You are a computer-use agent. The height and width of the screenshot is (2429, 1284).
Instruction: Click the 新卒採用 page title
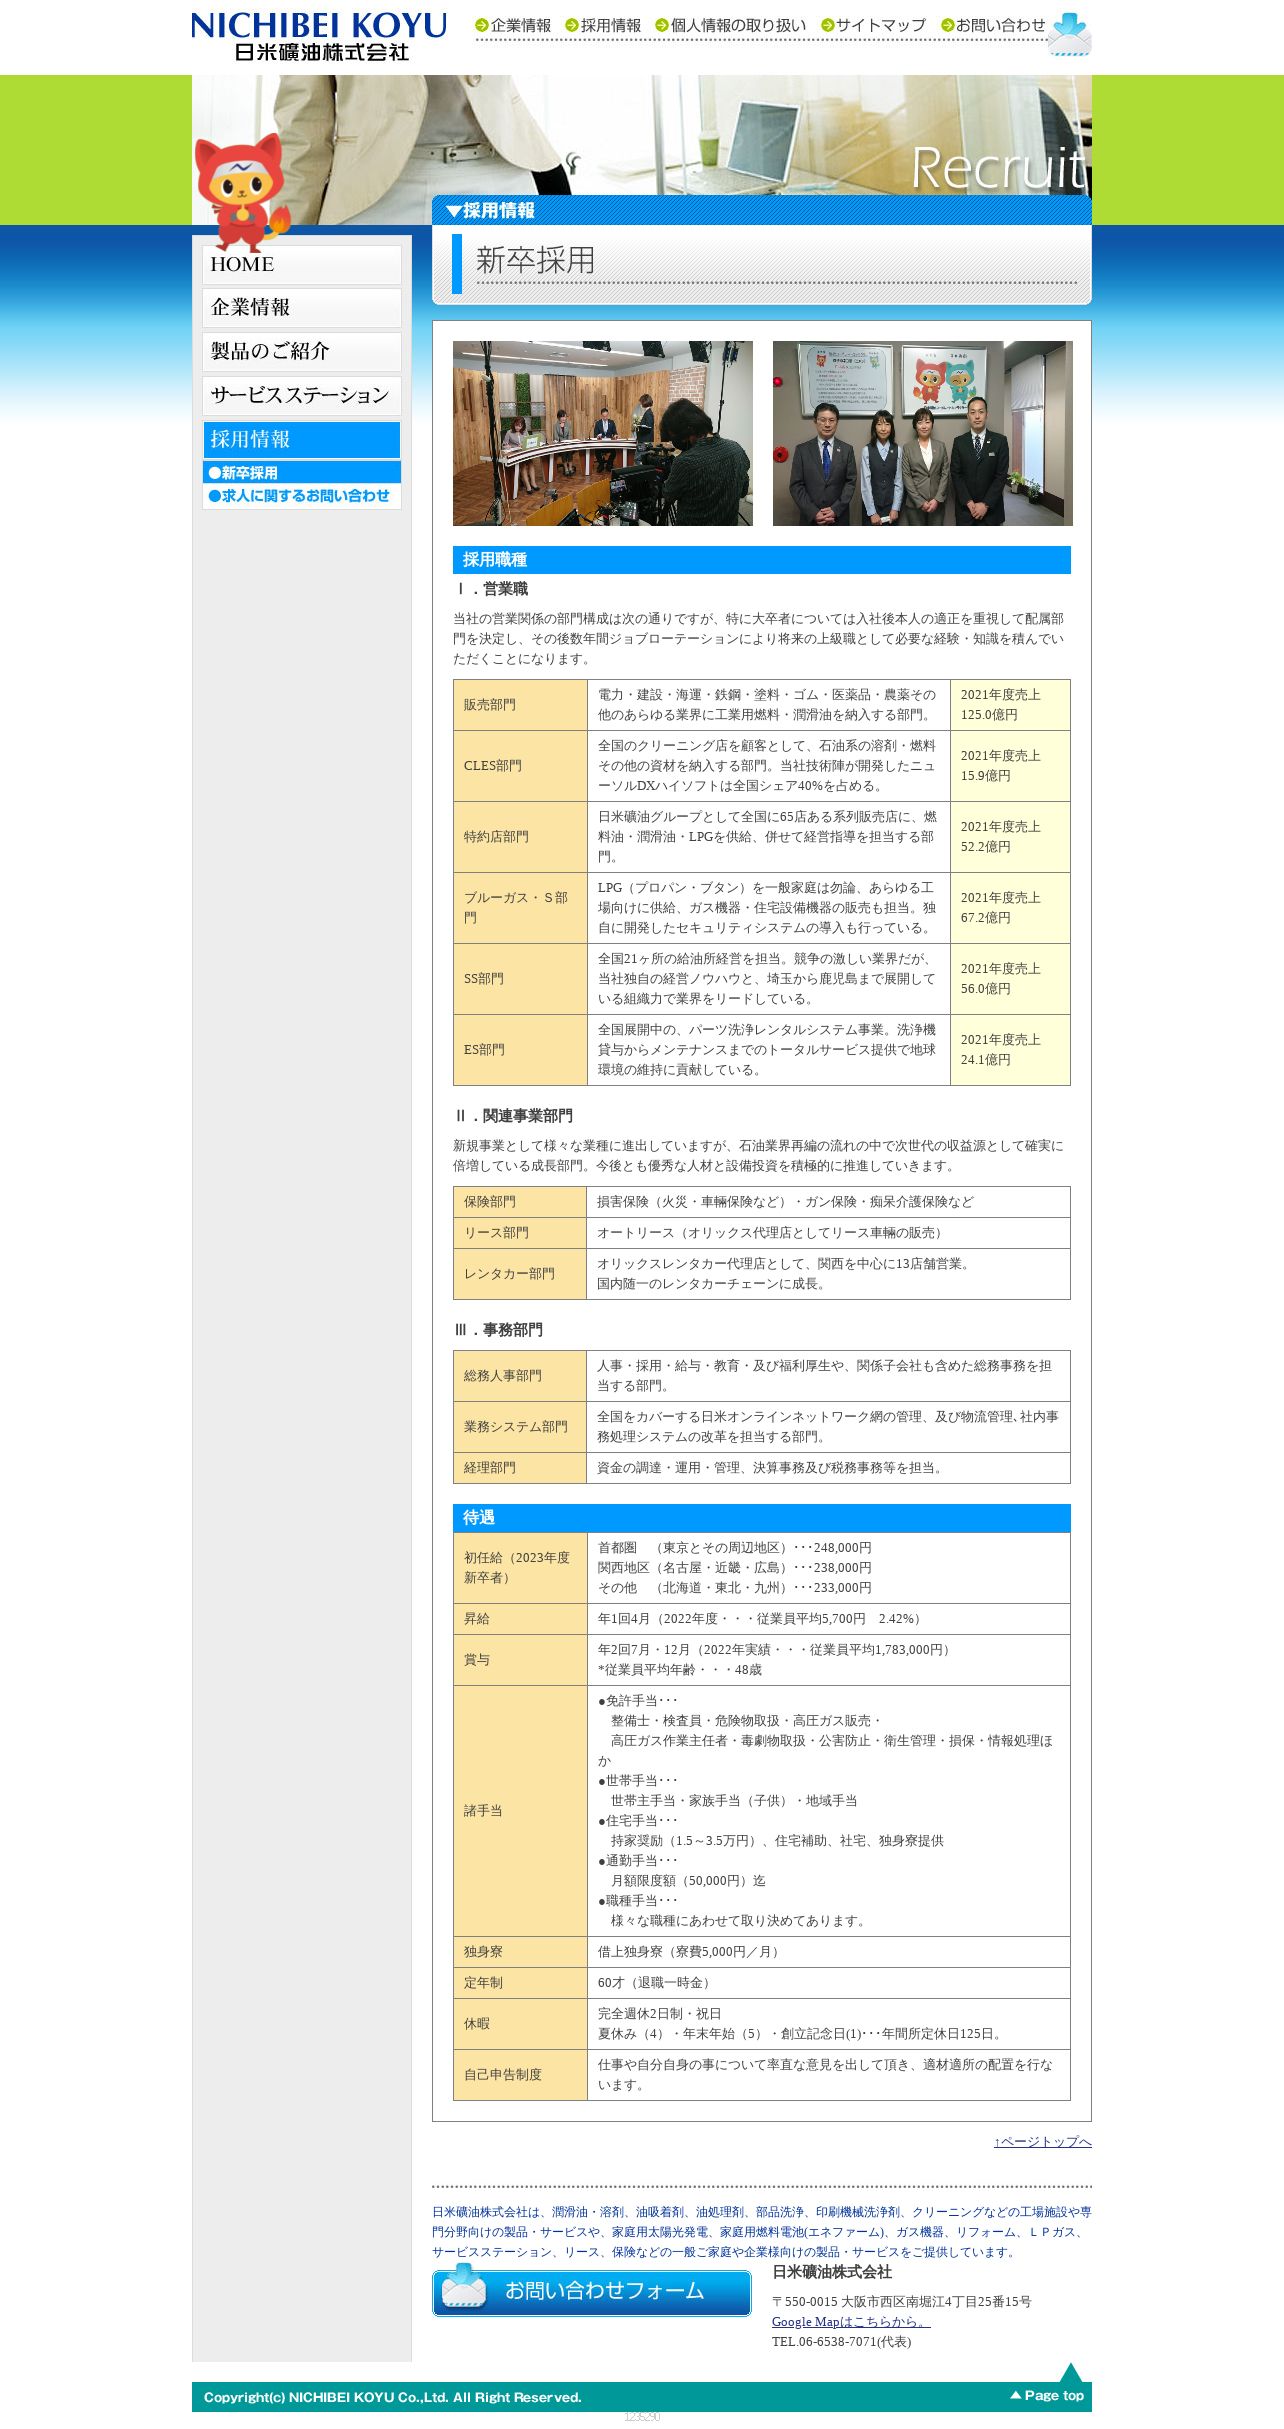point(536,260)
